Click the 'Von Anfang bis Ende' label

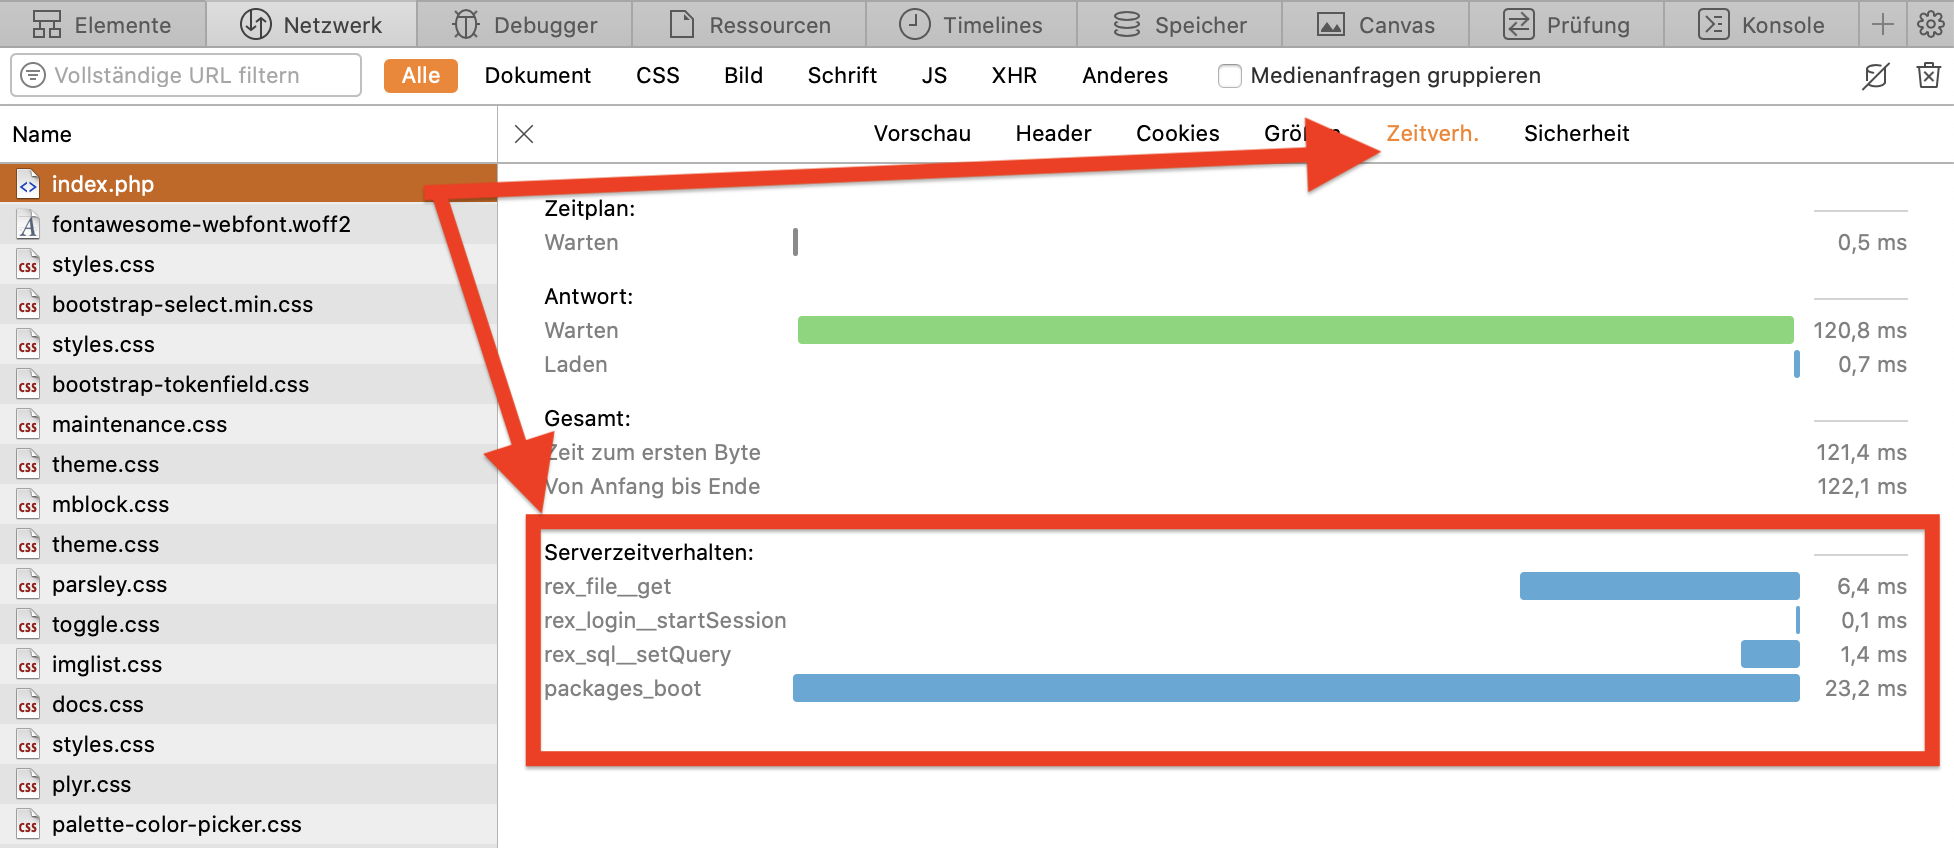(x=652, y=486)
